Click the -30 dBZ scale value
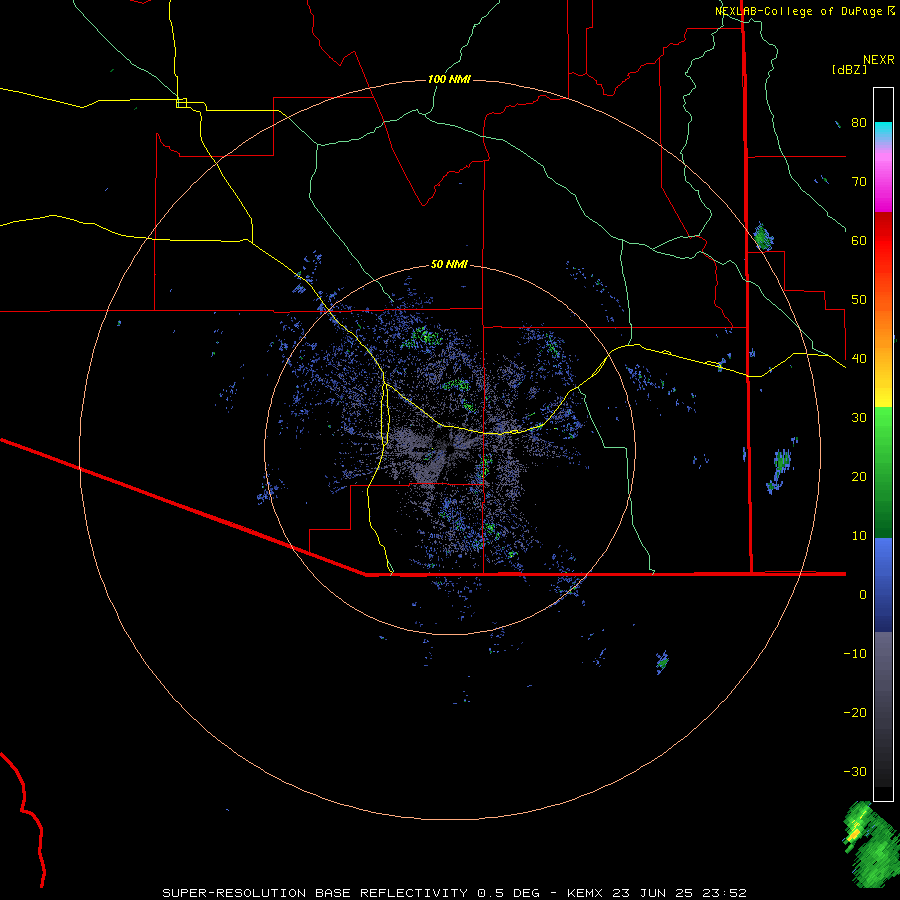Image resolution: width=900 pixels, height=900 pixels. (855, 772)
